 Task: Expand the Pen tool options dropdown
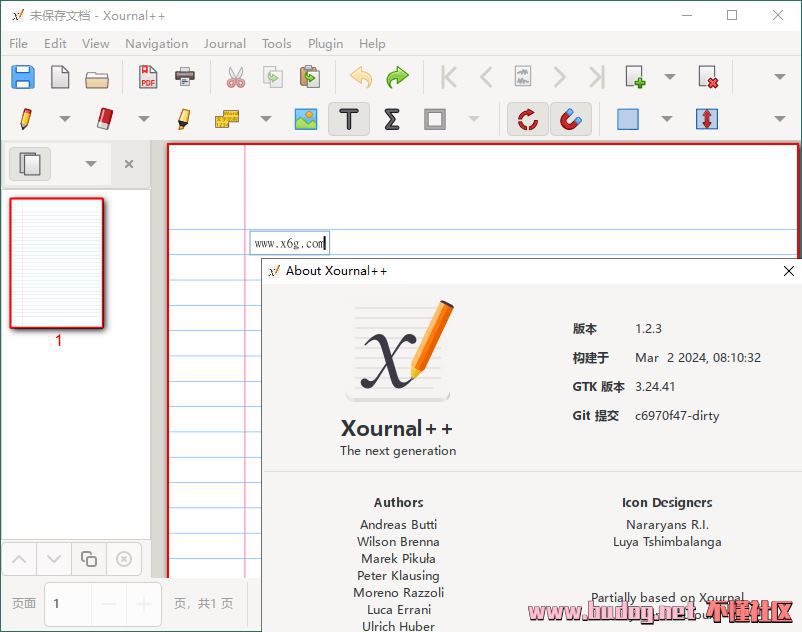tap(65, 119)
